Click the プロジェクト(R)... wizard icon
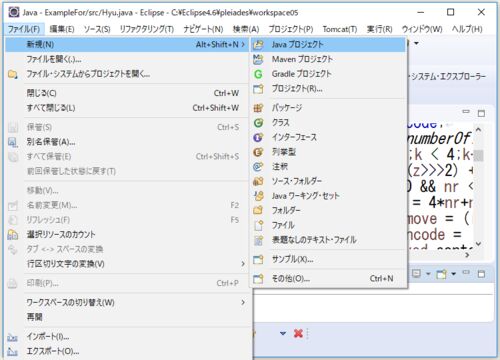Image resolution: width=500 pixels, height=360 pixels. 258,89
